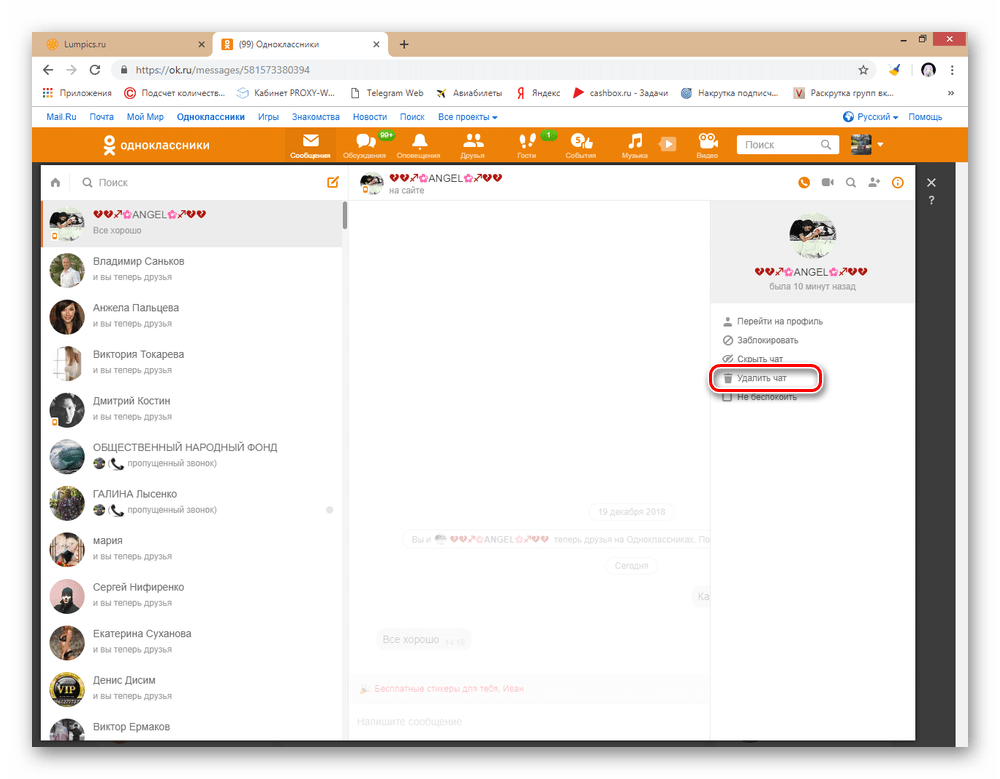Add a person to the chat

pos(874,183)
